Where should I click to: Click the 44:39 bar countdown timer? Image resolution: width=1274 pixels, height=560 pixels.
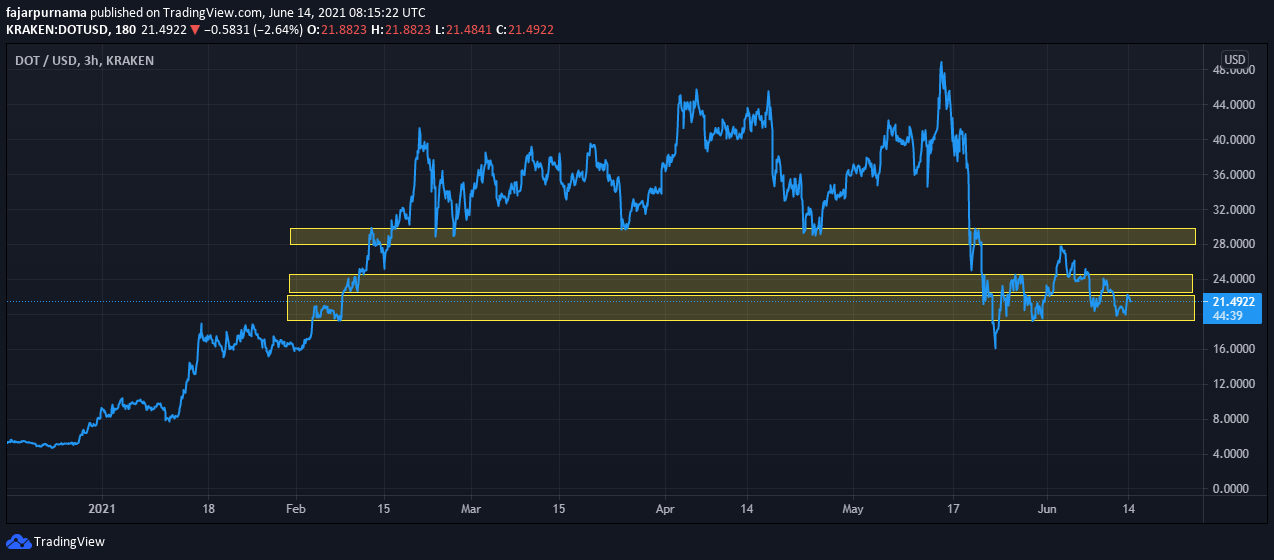[x=1227, y=315]
